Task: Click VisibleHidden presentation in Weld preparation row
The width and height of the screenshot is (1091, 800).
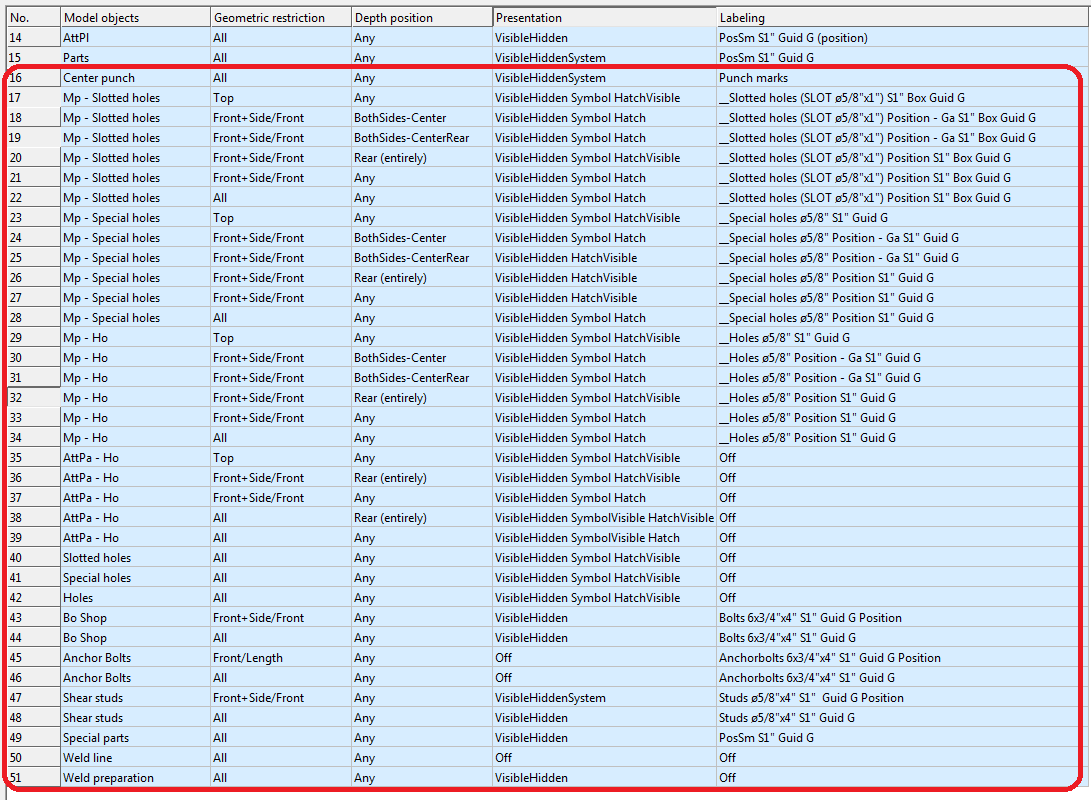Action: coord(605,778)
